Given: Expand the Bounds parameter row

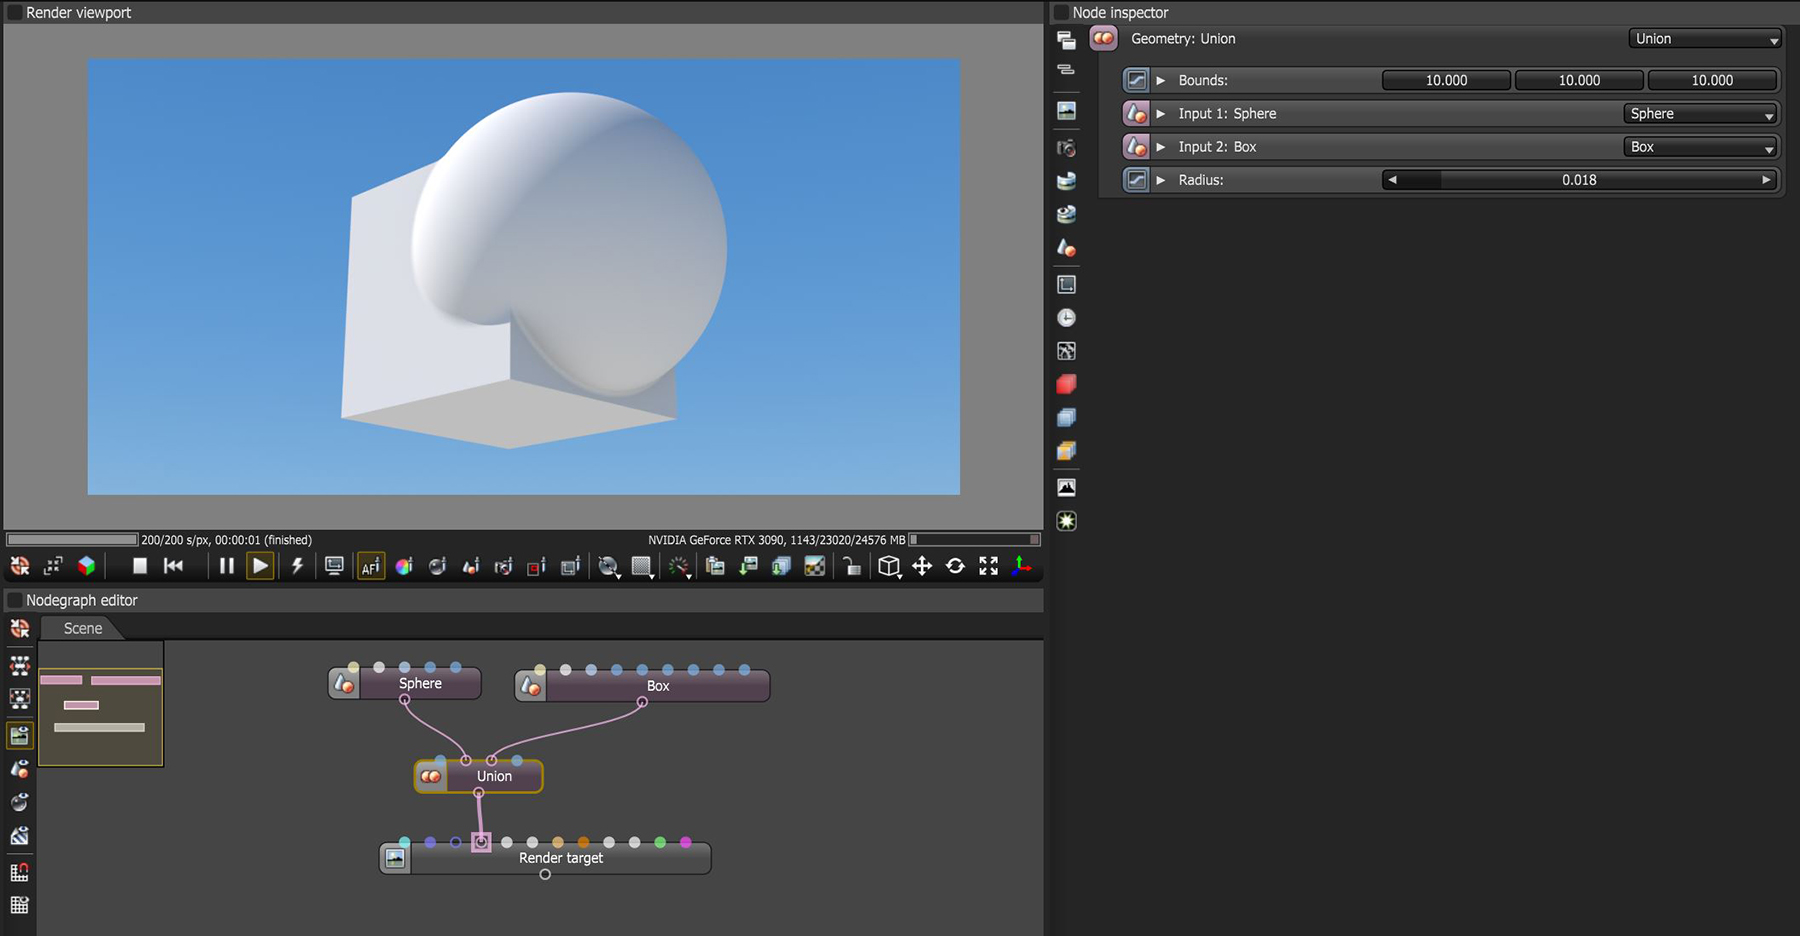Looking at the screenshot, I should [x=1161, y=80].
